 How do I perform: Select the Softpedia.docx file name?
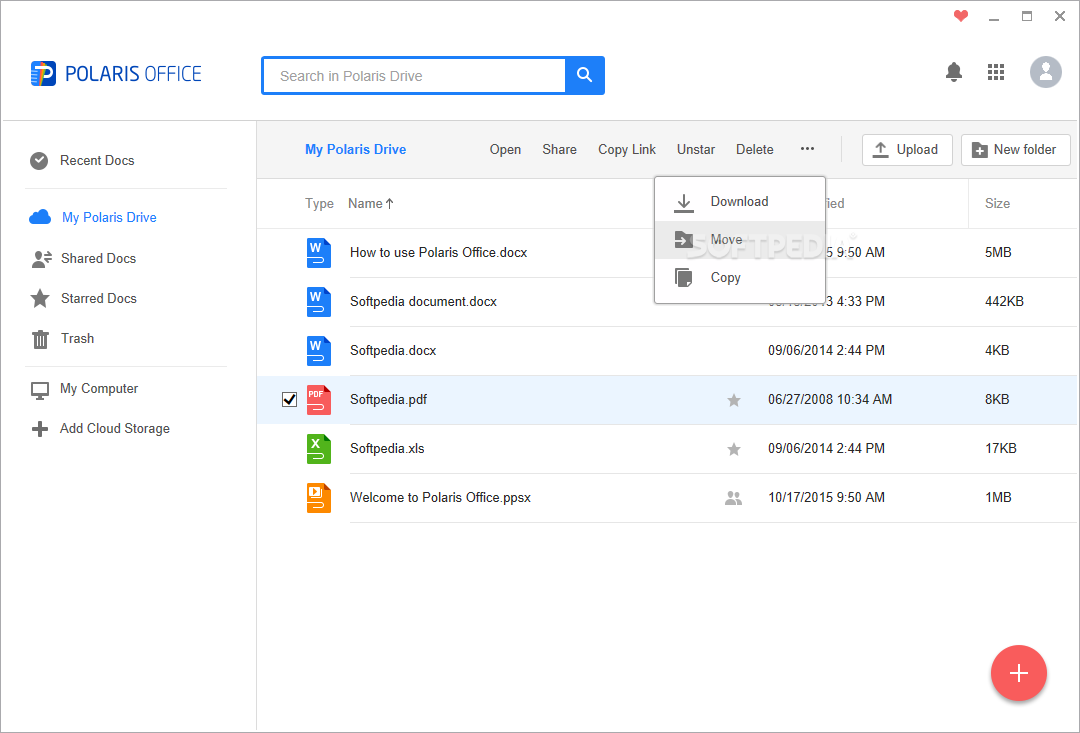point(393,351)
